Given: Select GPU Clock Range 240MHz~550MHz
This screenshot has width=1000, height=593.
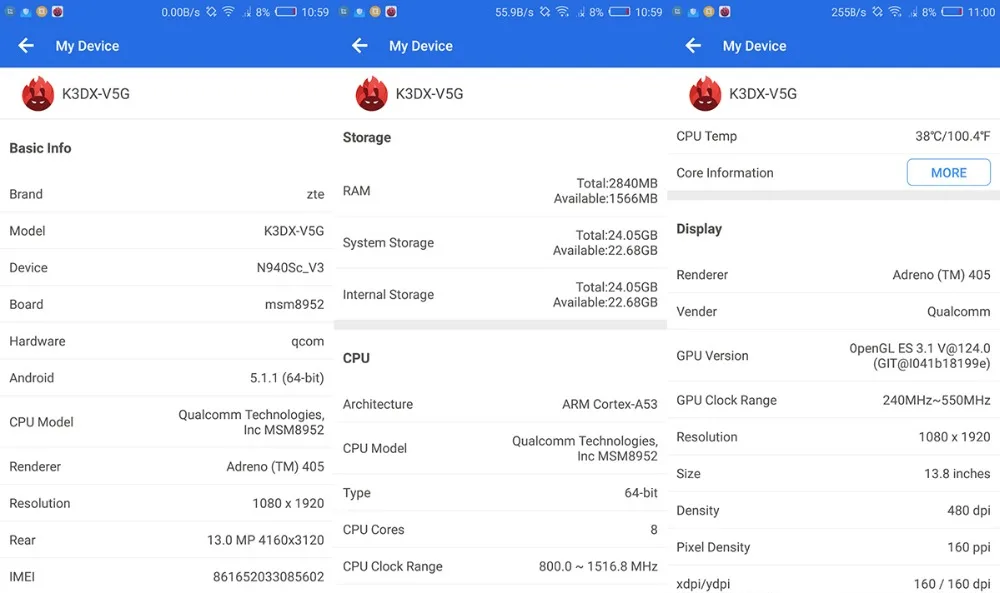Looking at the screenshot, I should 936,400.
